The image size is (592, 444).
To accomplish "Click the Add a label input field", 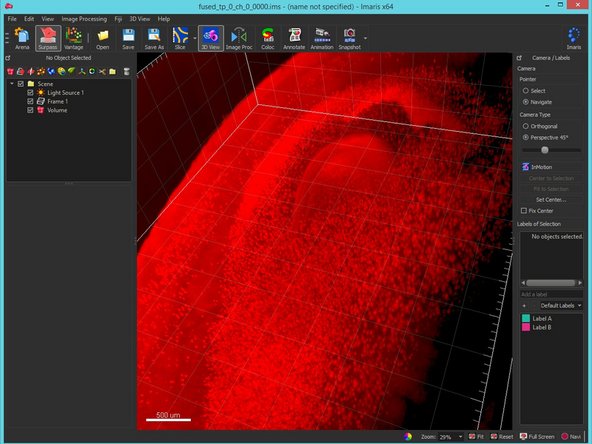I will click(551, 294).
